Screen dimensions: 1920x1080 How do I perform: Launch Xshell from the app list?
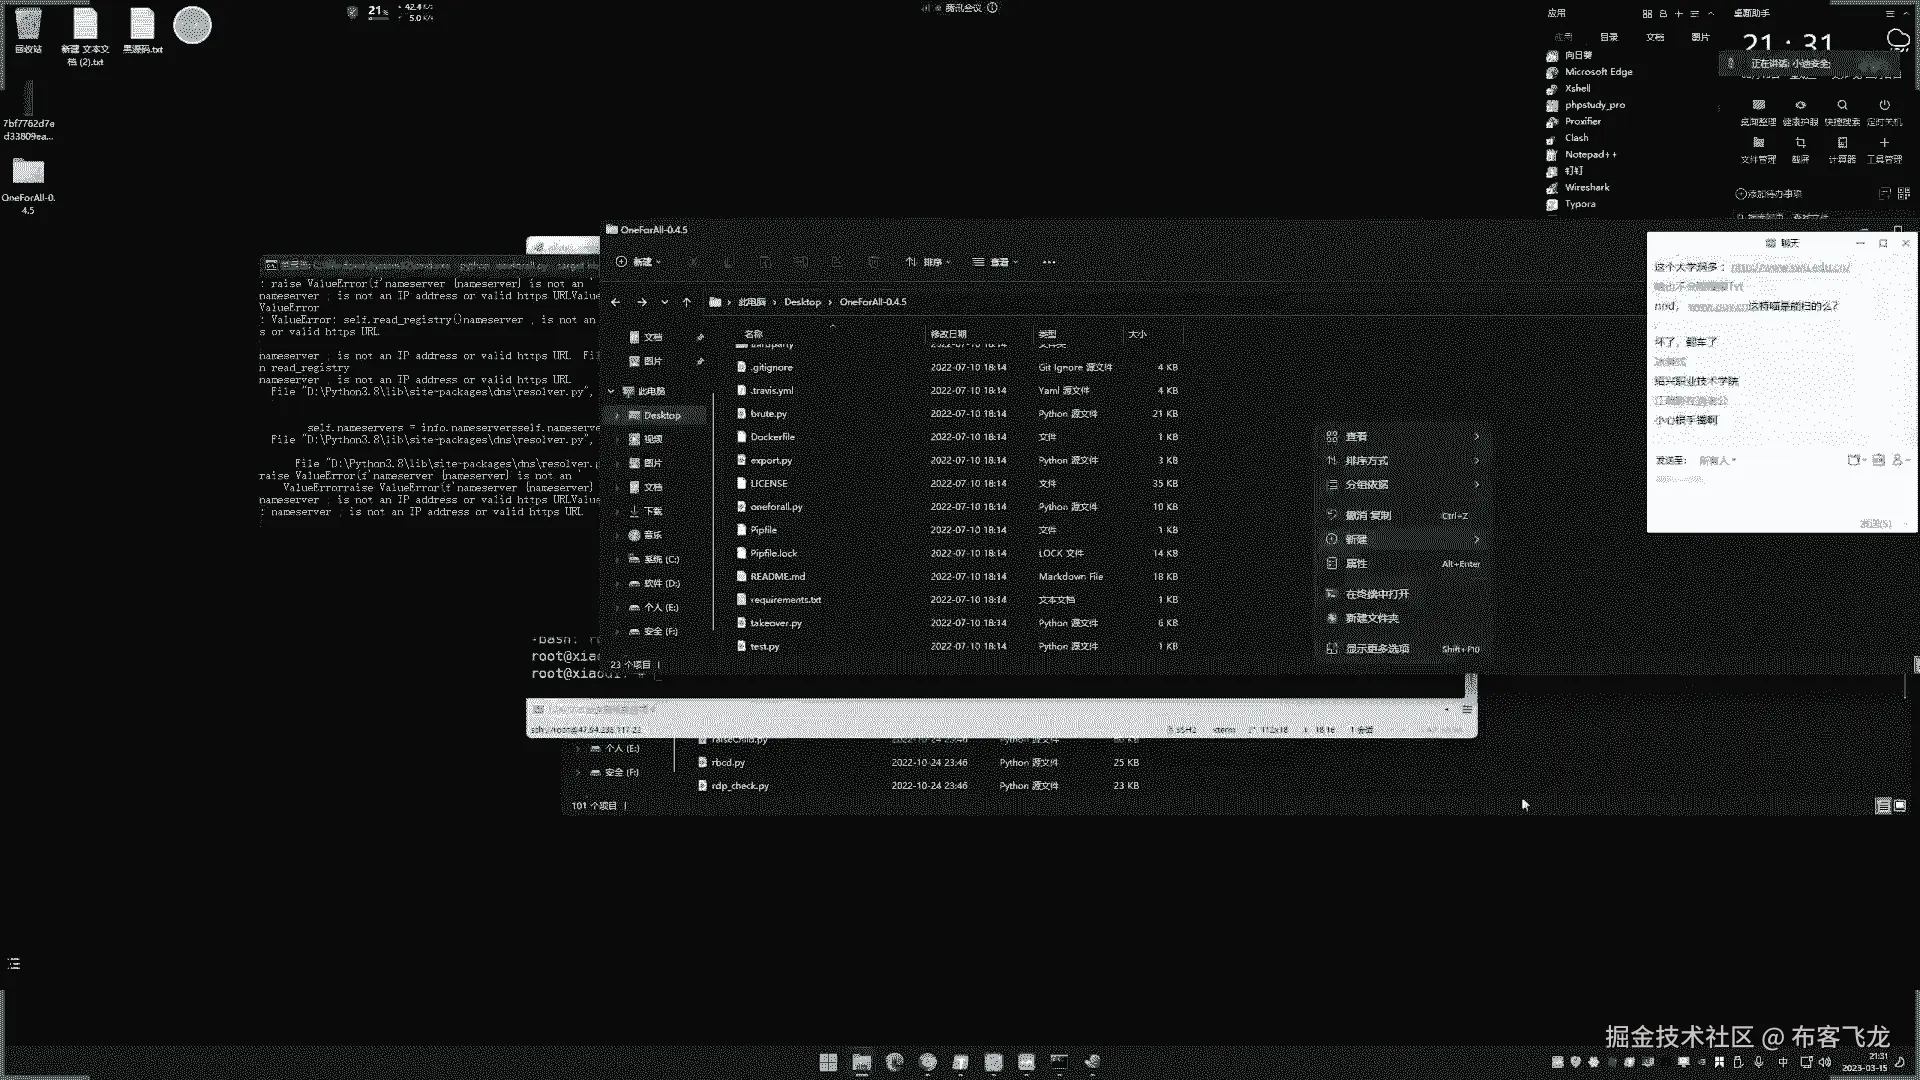pyautogui.click(x=1577, y=88)
